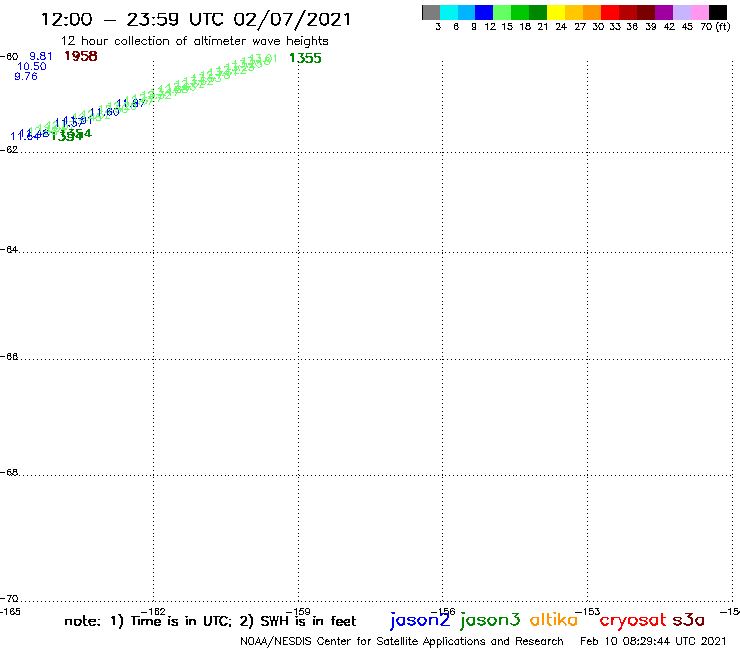
Task: Click the NOAA/NESDIS Center attribution text
Action: coord(402,642)
